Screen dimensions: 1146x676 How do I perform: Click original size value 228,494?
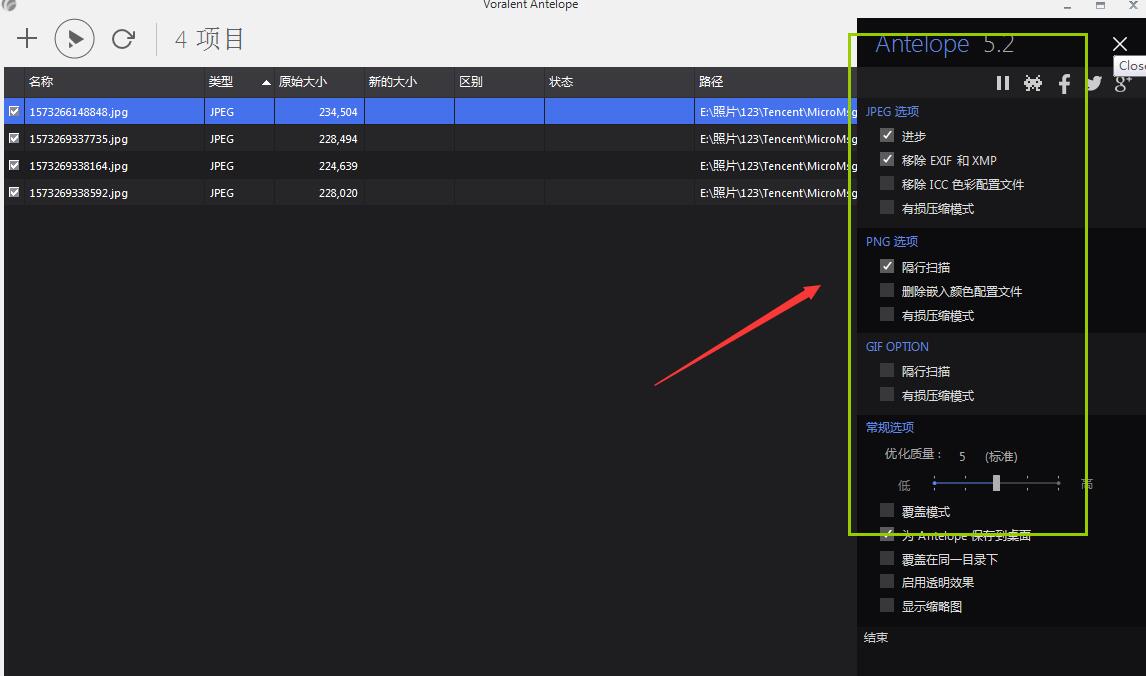coord(338,139)
